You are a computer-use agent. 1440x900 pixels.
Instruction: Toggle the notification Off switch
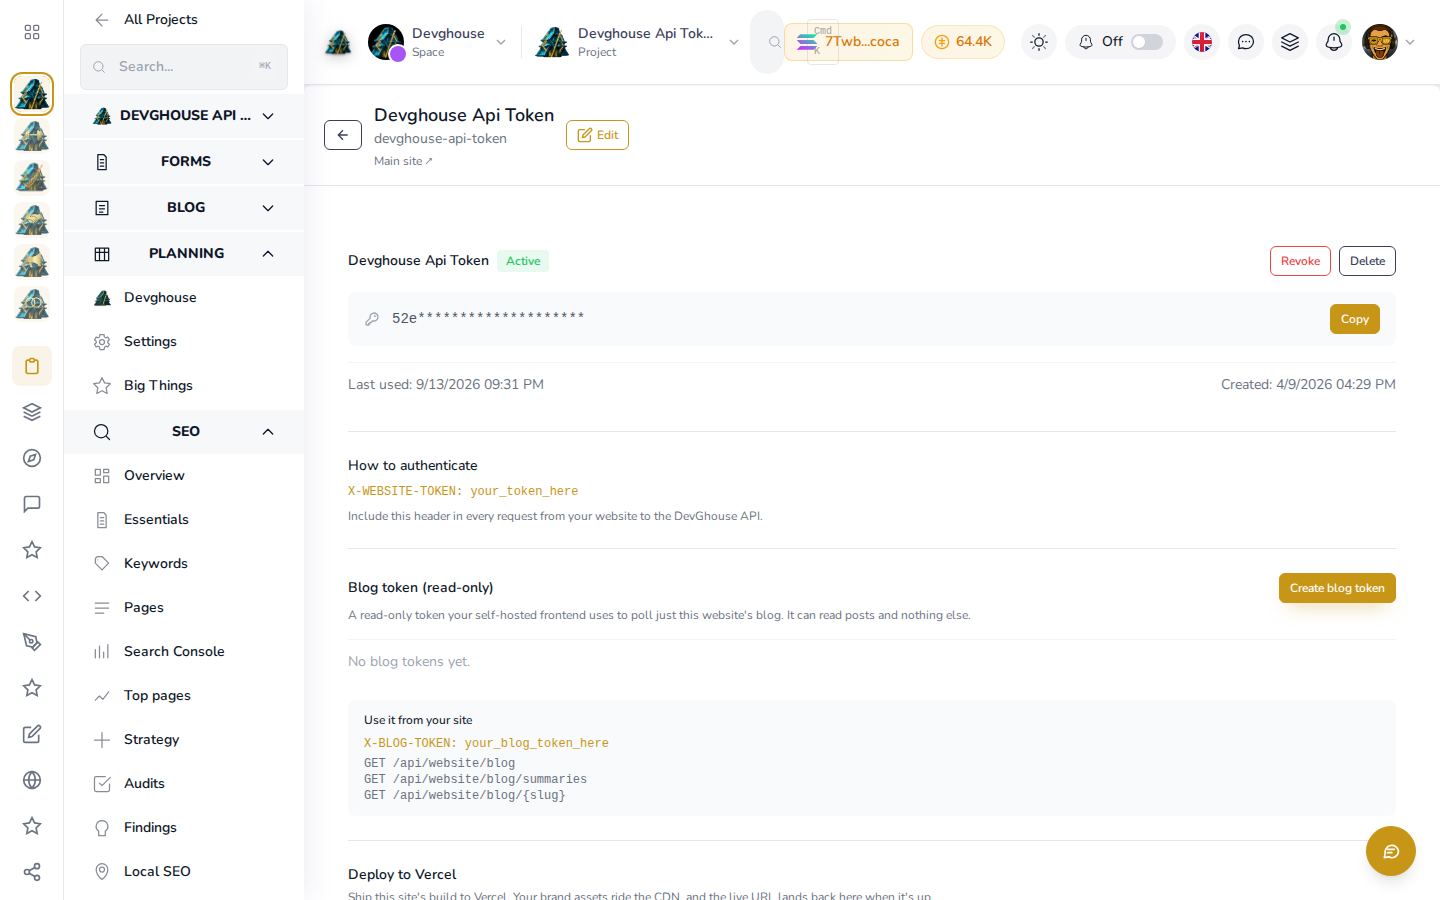[1147, 42]
